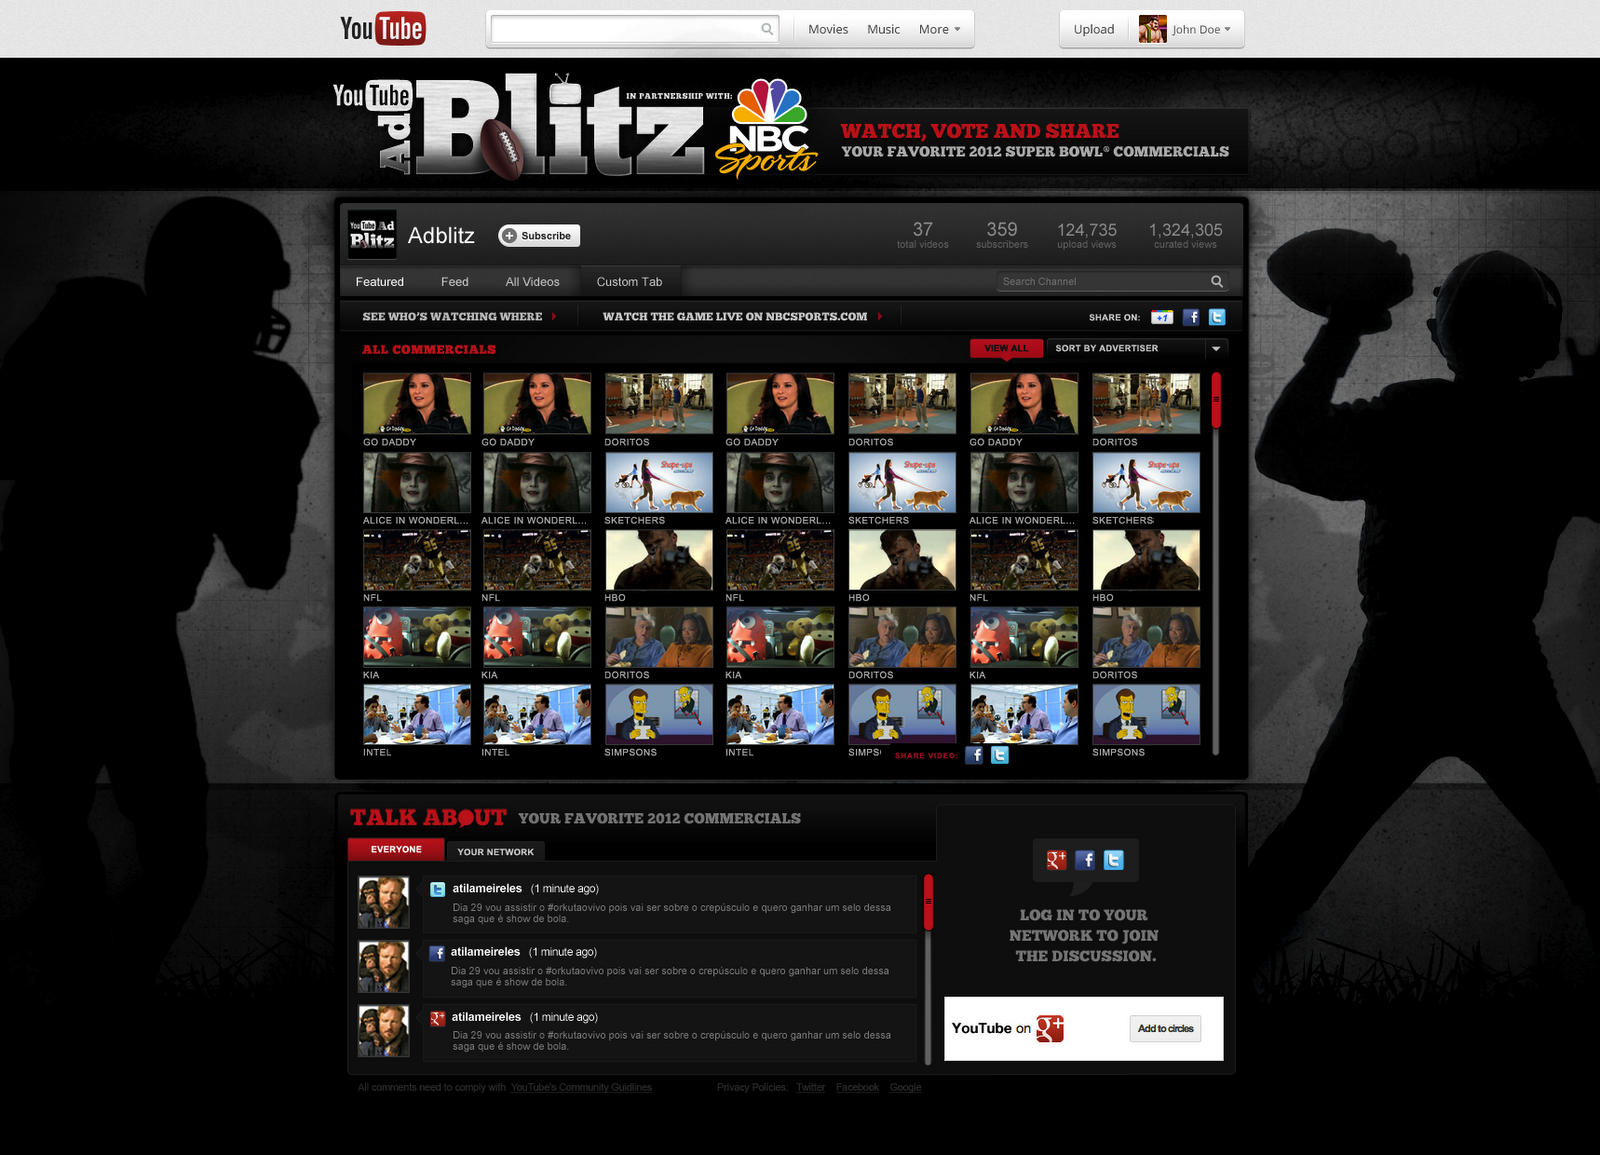
Task: Open the rightmost Sketchers thumbnail
Action: pyautogui.click(x=1146, y=482)
